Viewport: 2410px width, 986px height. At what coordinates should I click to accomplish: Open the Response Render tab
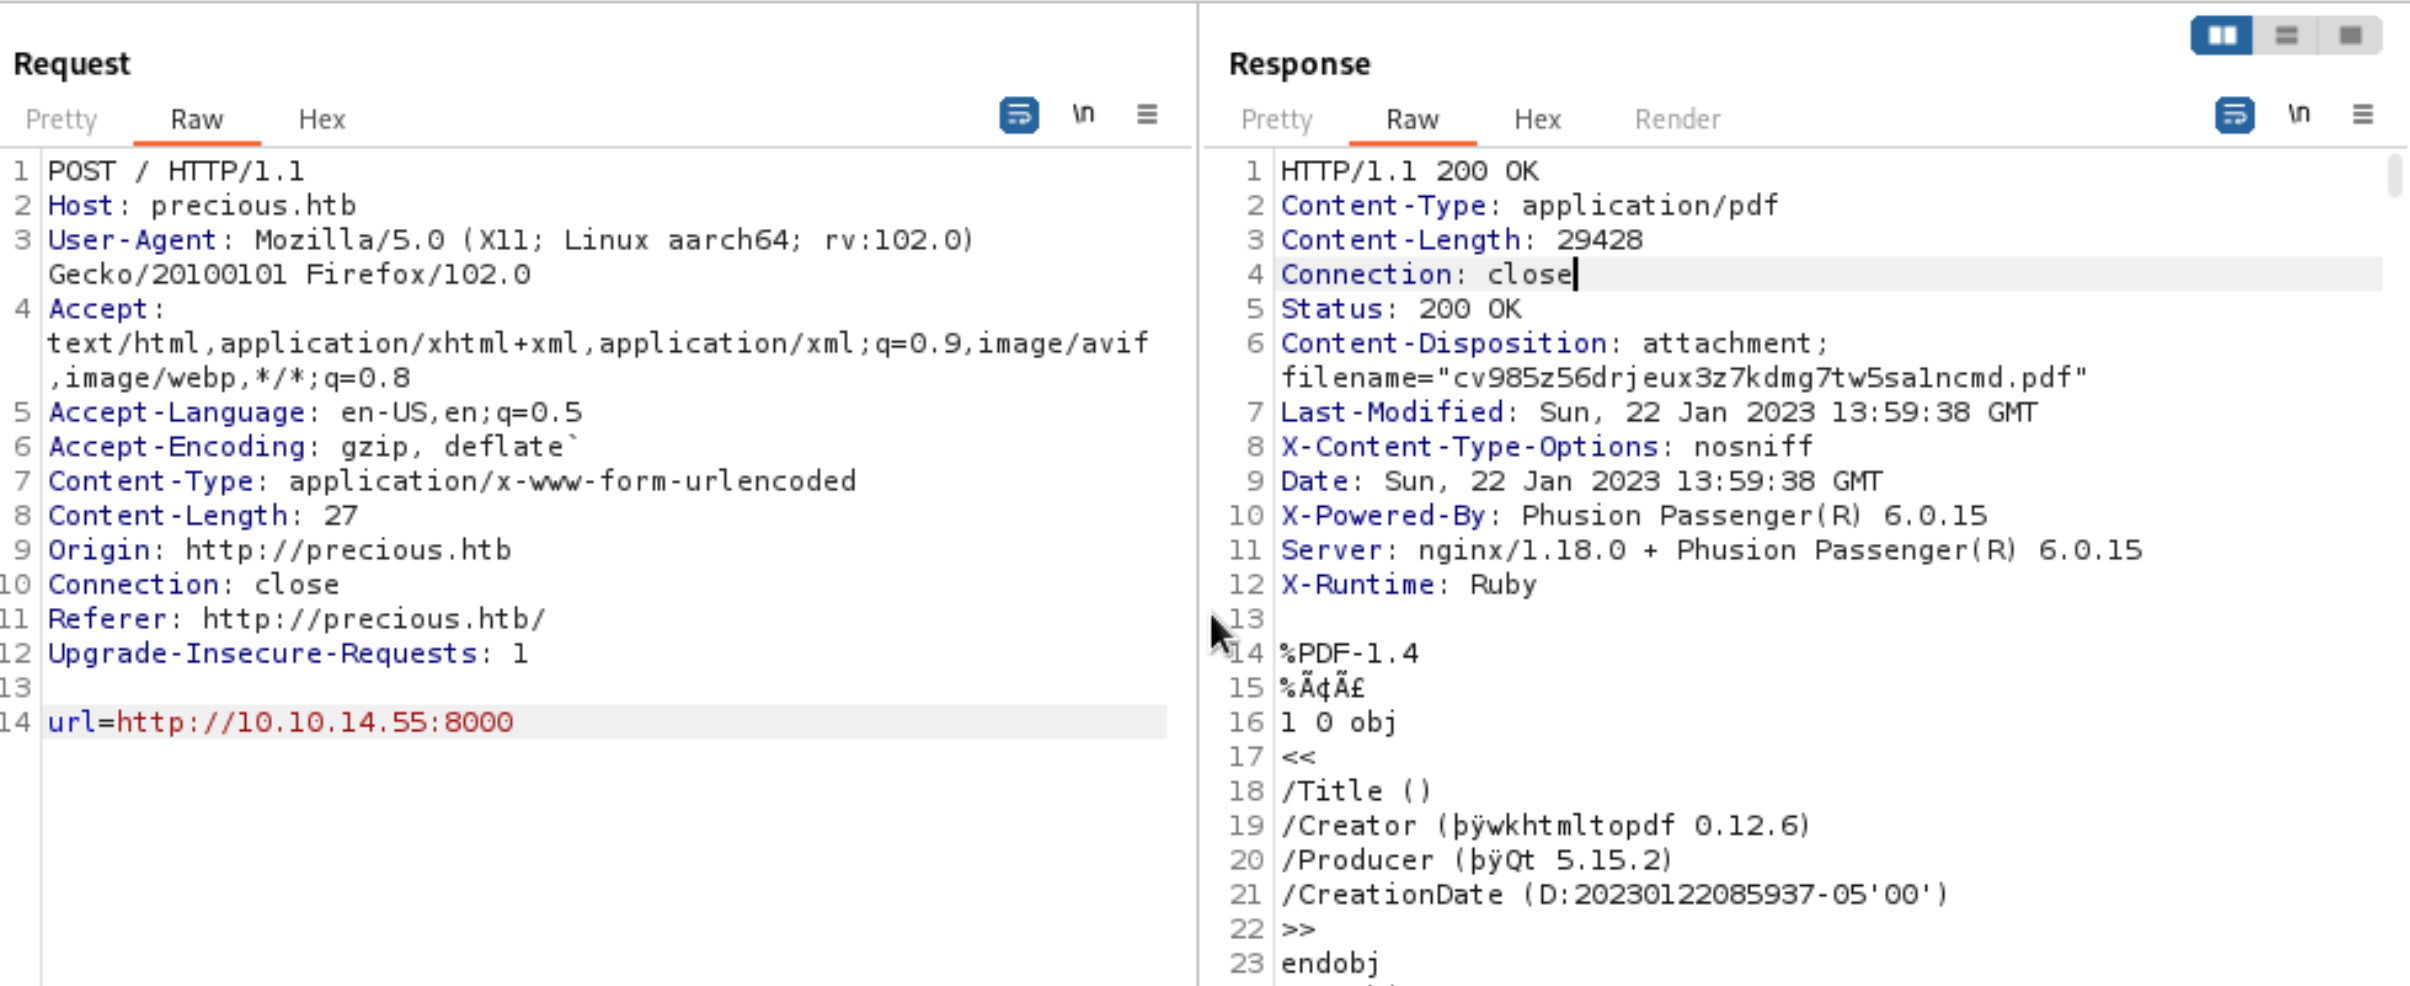1678,120
